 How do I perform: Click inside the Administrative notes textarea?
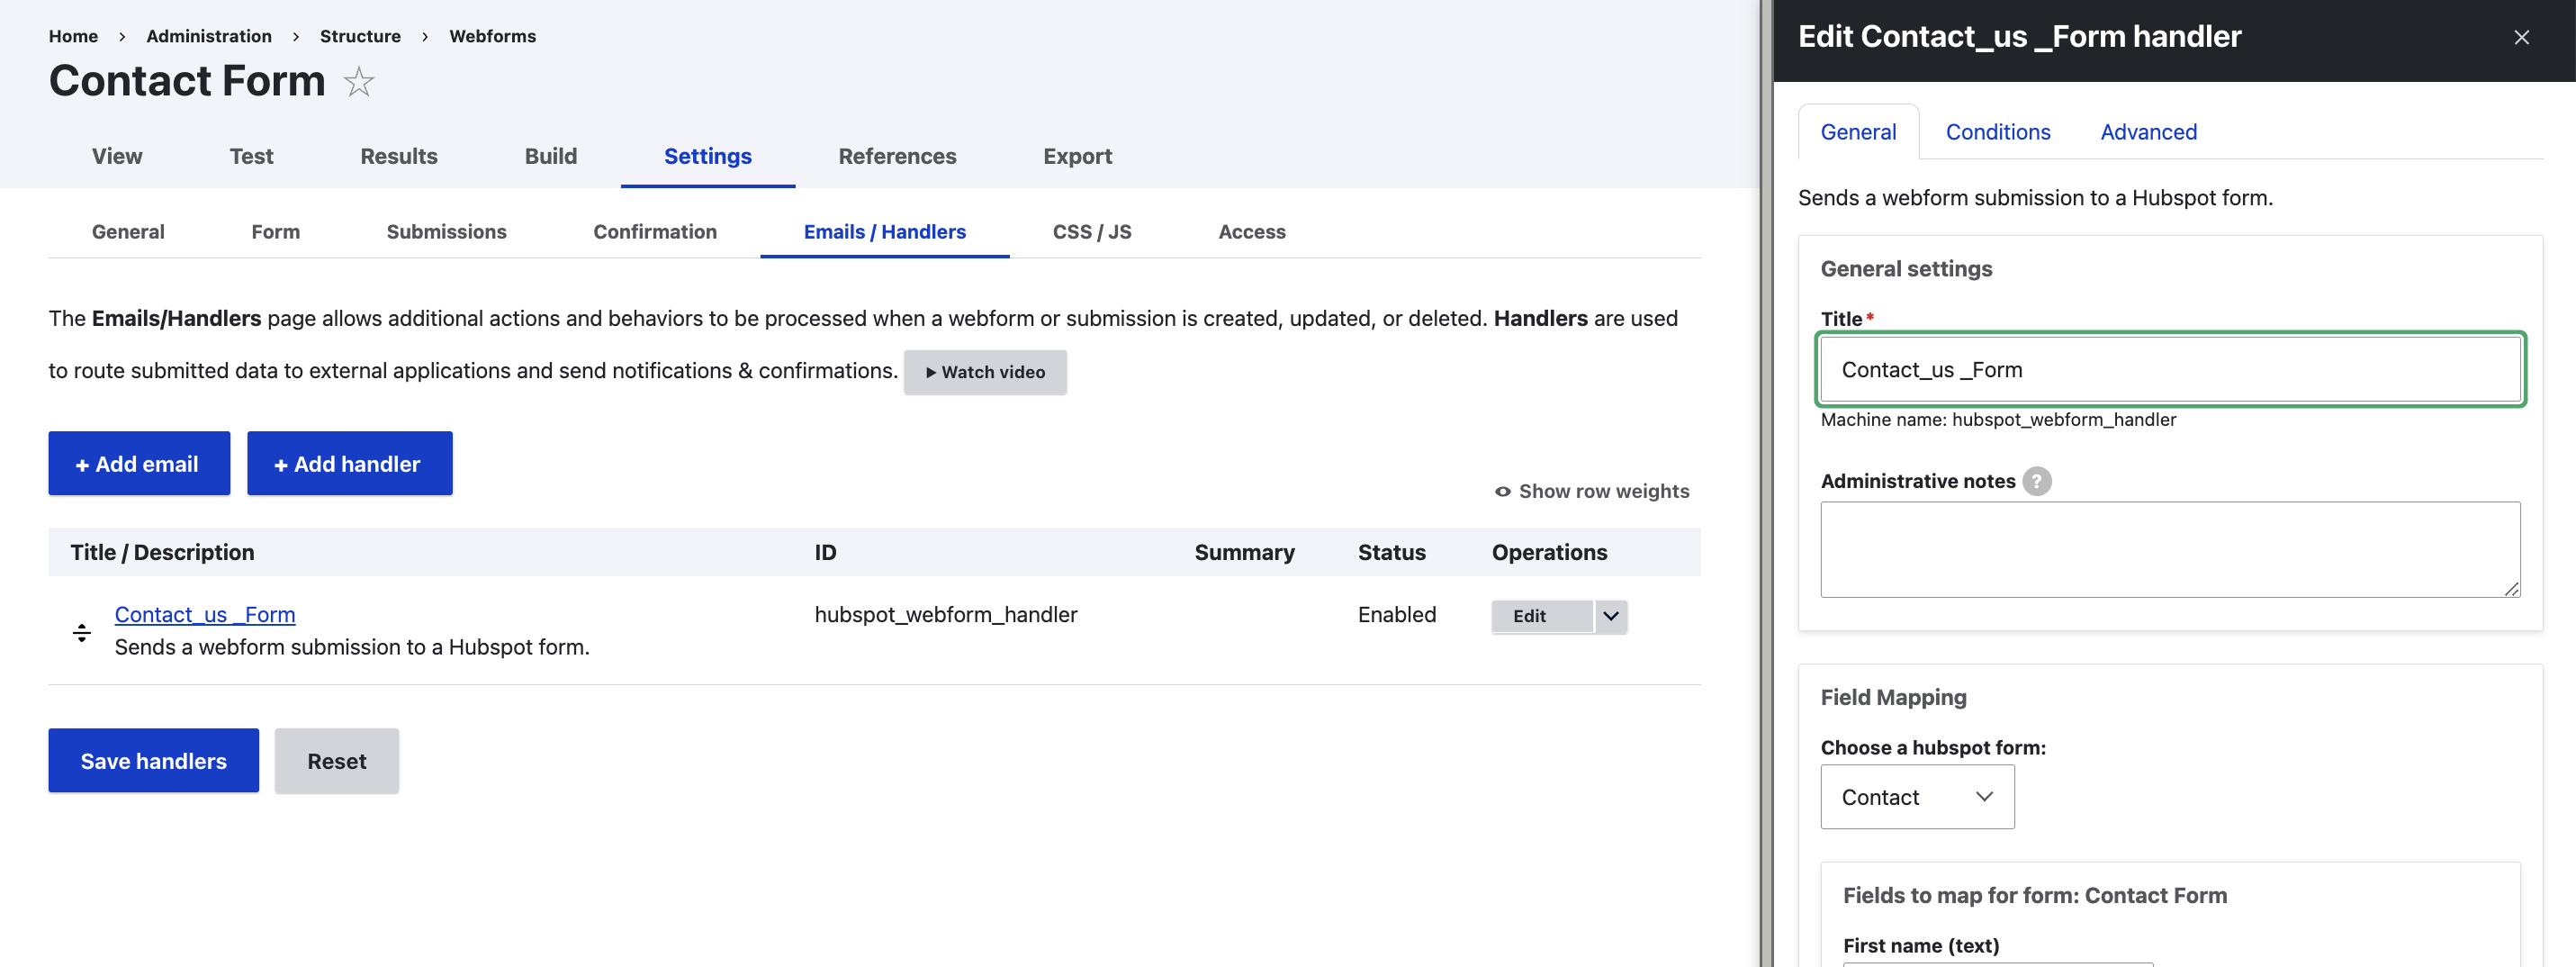(2170, 550)
